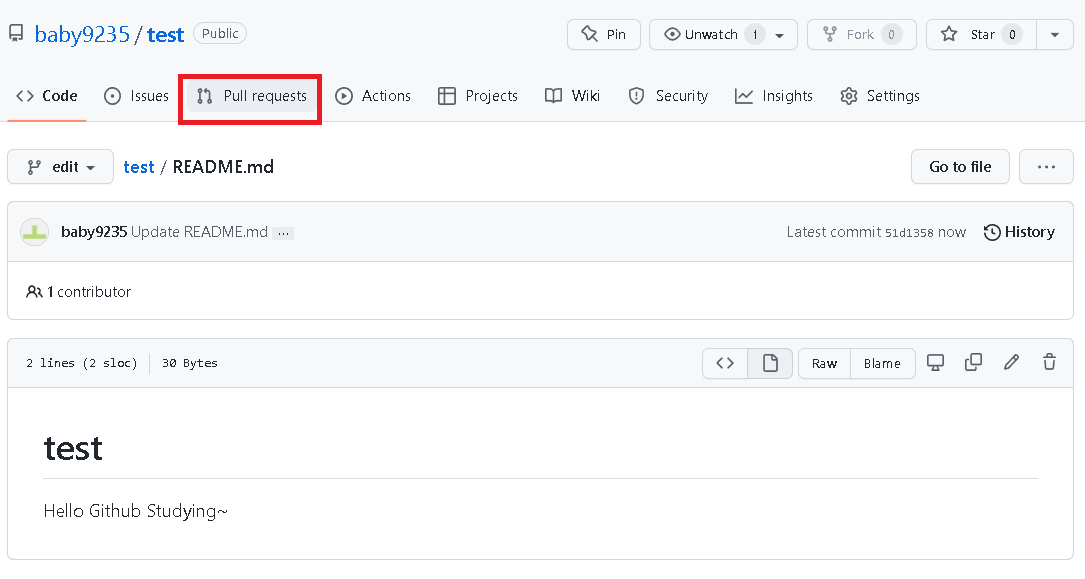Display the rendered file view
The width and height of the screenshot is (1085, 579).
tap(770, 363)
